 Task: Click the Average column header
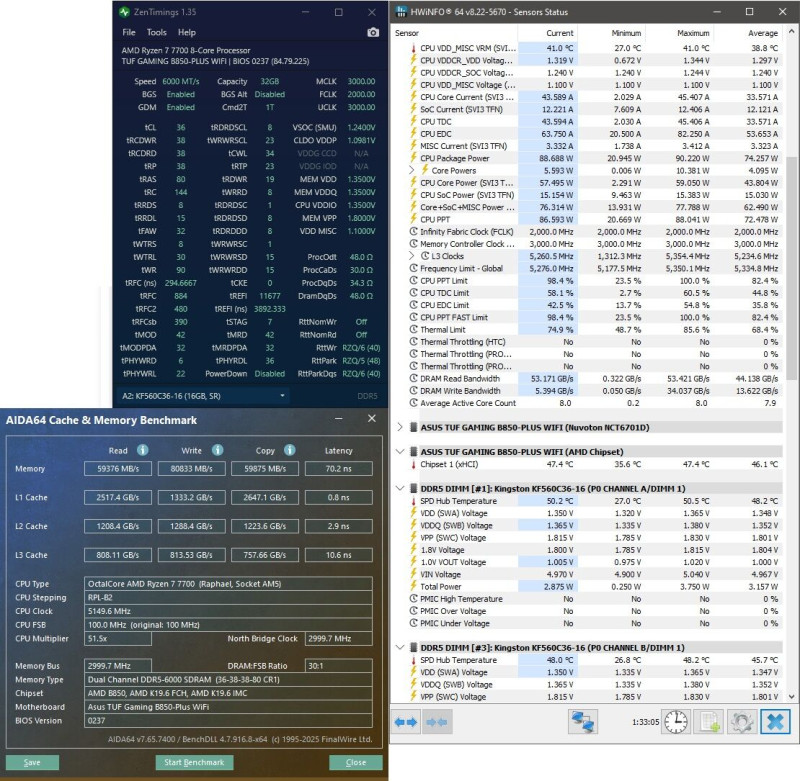(748, 33)
